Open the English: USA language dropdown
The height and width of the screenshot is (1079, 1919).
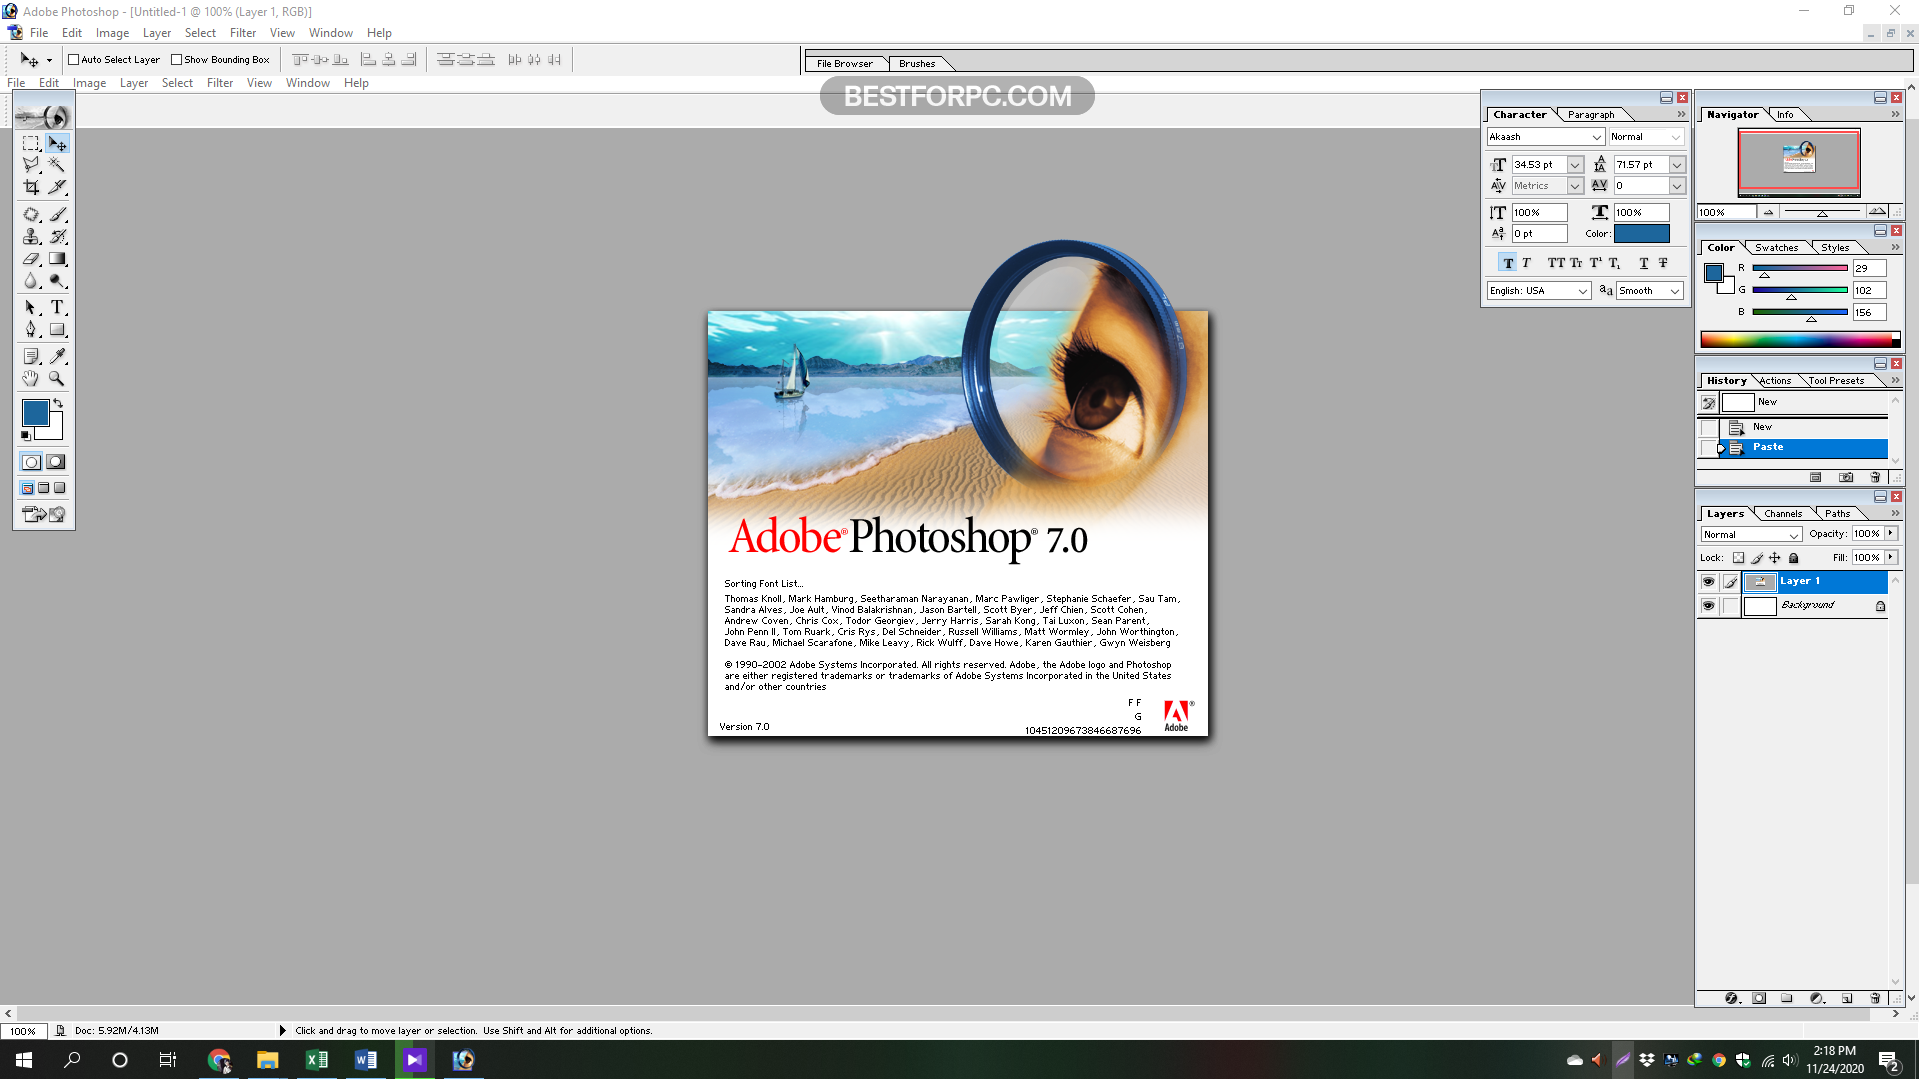tap(1539, 291)
